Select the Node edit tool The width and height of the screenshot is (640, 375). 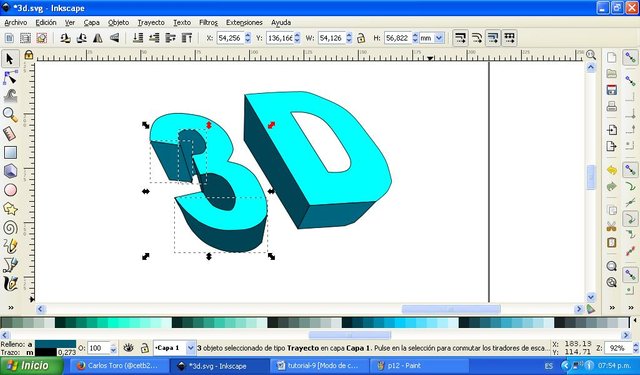pos(10,78)
